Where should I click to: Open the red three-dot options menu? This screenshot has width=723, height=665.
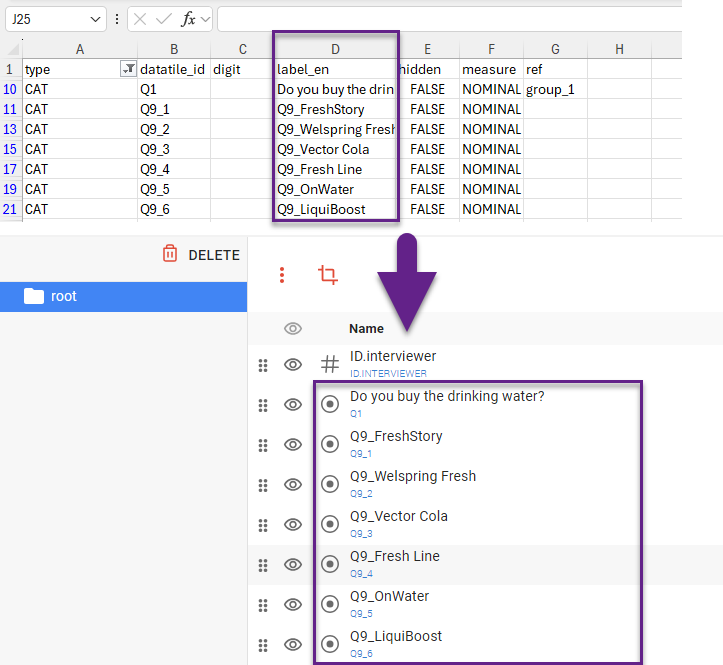[x=283, y=275]
